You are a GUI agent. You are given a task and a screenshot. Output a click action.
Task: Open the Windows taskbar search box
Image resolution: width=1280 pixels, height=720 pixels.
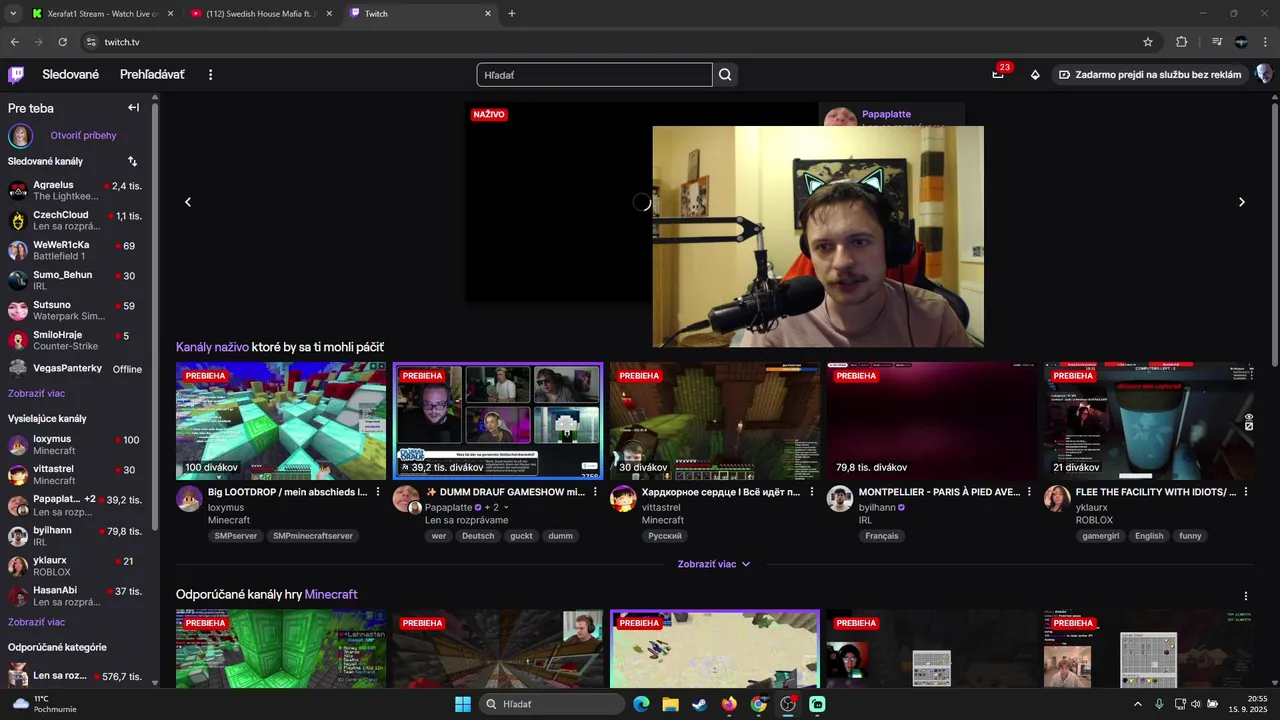click(x=552, y=704)
